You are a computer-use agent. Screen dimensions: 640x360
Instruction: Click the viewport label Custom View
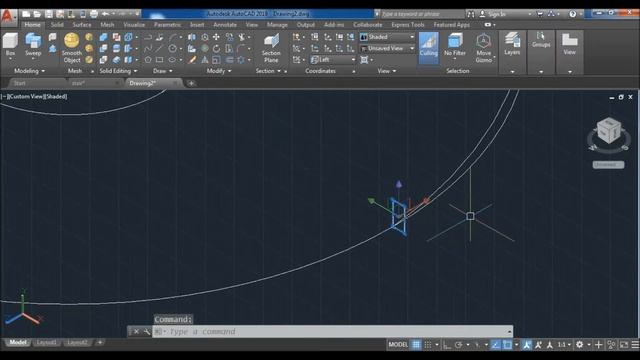(x=25, y=97)
